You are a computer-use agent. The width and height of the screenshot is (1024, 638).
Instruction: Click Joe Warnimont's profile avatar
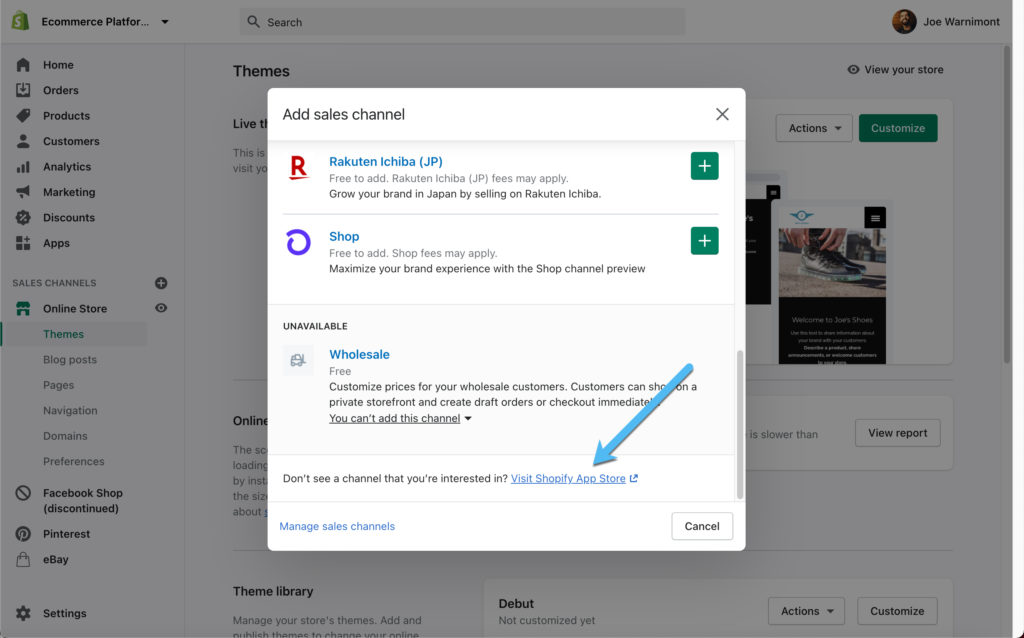tap(904, 22)
